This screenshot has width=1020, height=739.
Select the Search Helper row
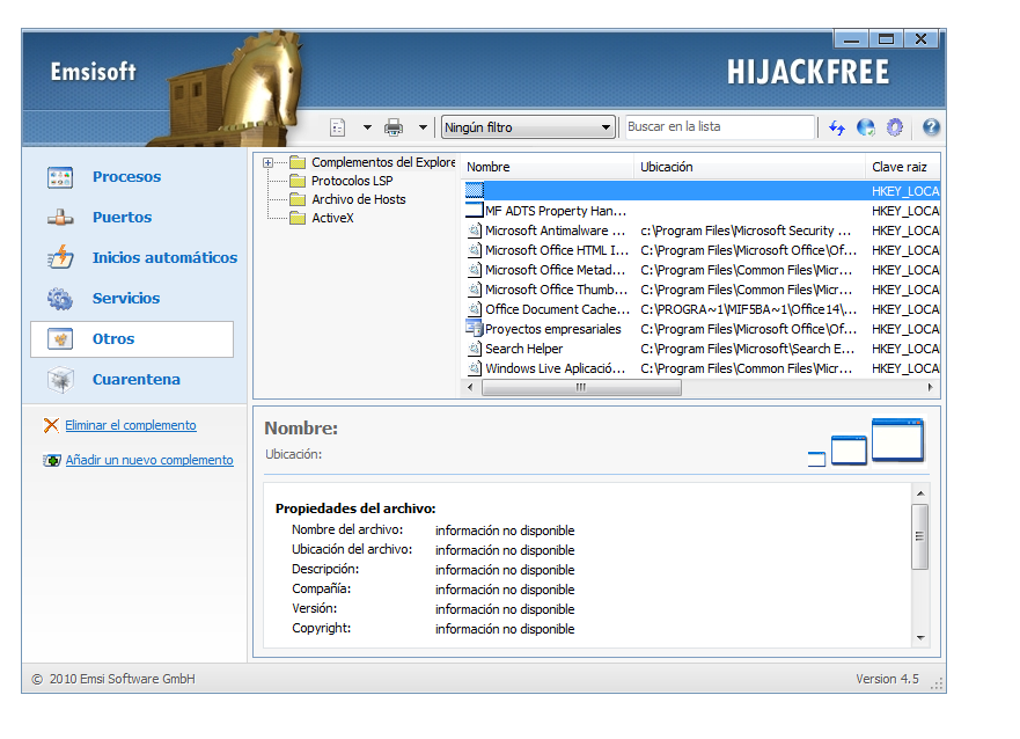click(x=702, y=349)
